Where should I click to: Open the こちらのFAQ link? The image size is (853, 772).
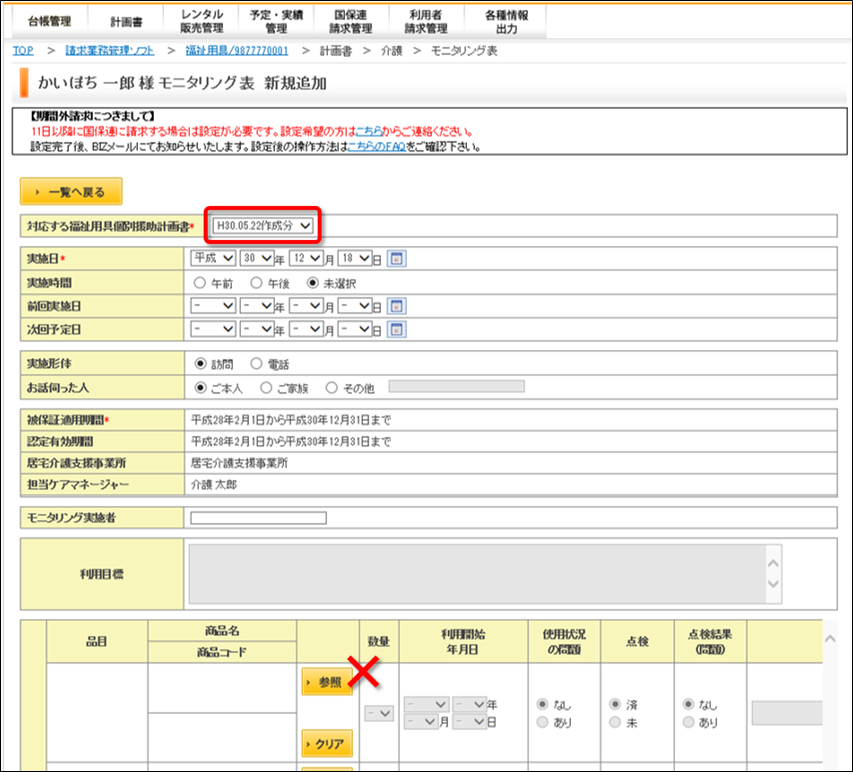click(376, 146)
